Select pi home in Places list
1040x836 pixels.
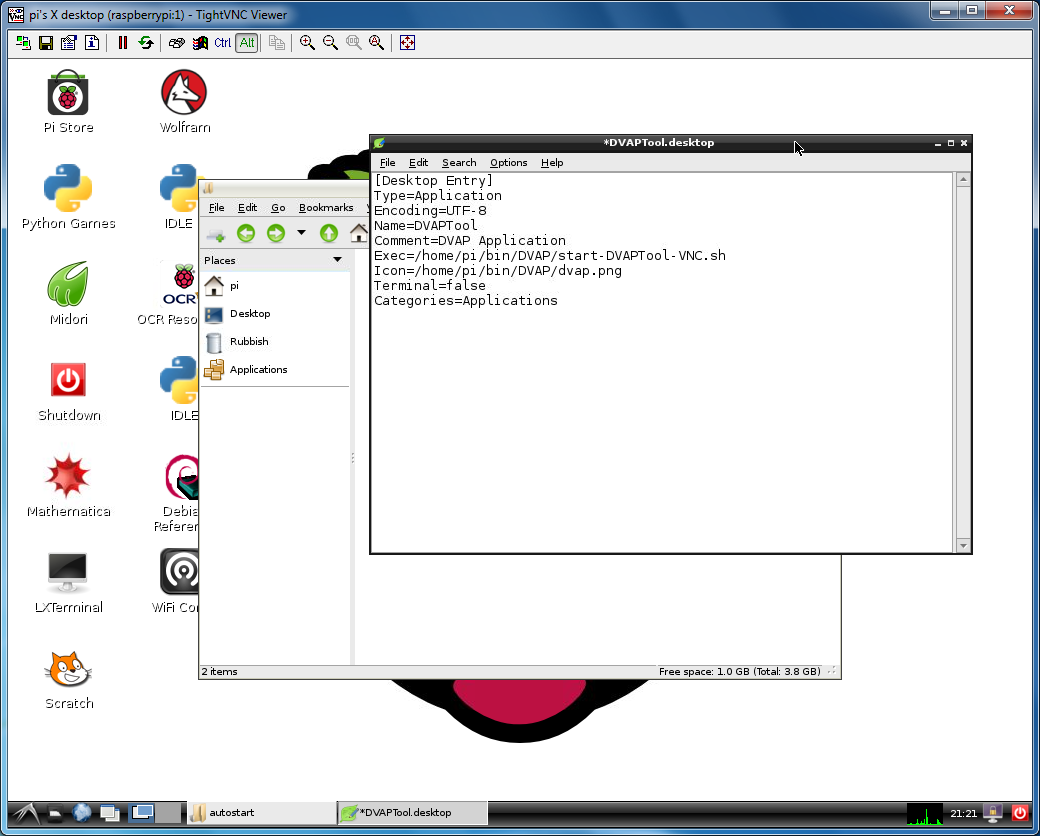(x=275, y=286)
